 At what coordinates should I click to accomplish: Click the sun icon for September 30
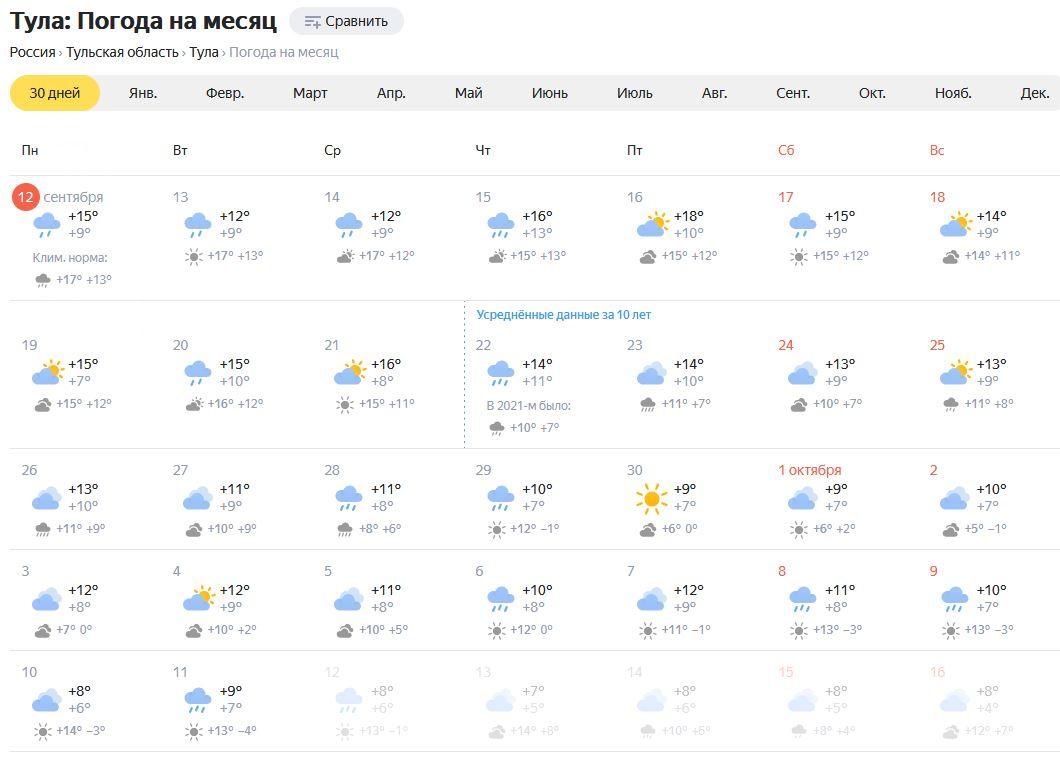[x=651, y=499]
